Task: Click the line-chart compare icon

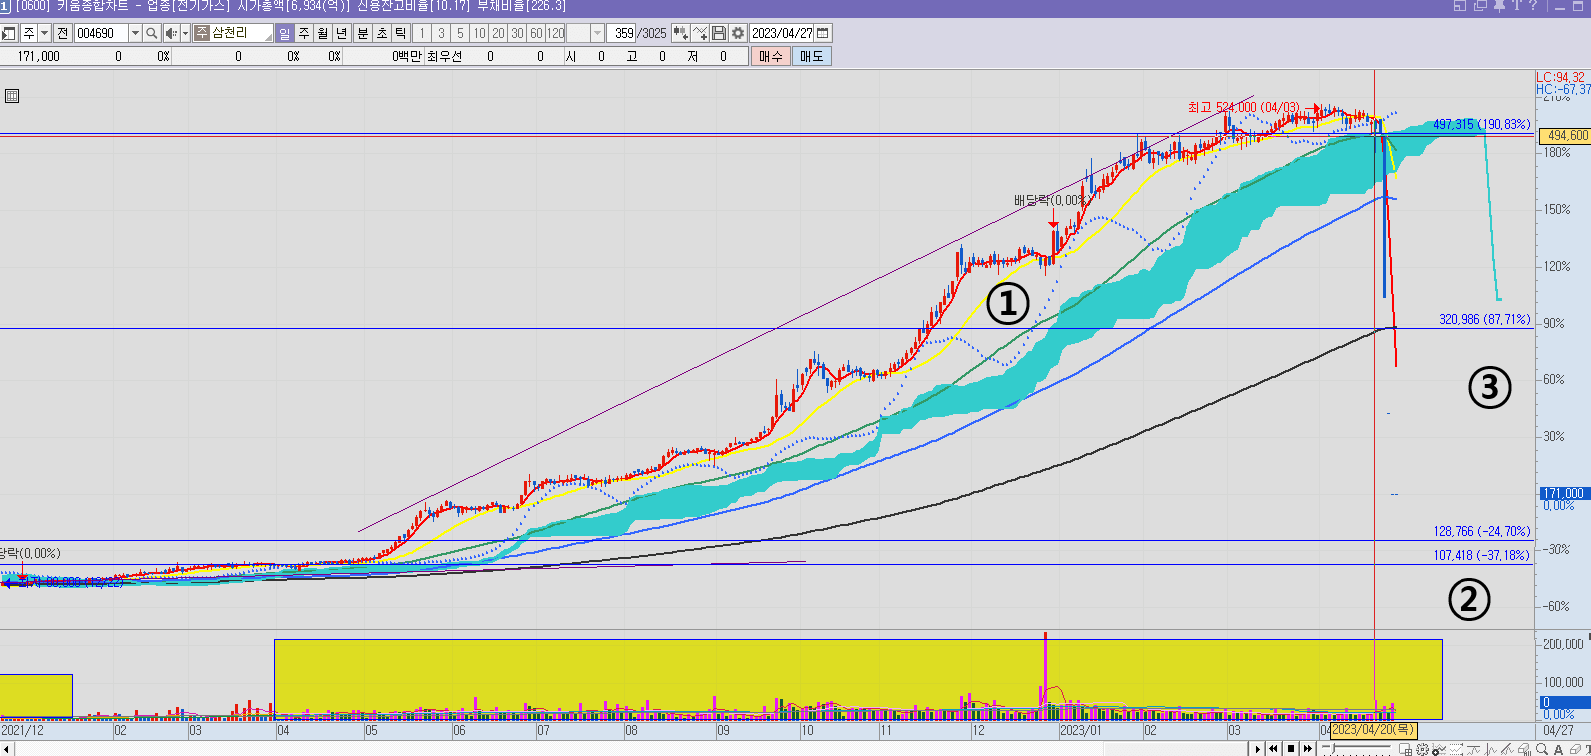Action: 700,33
